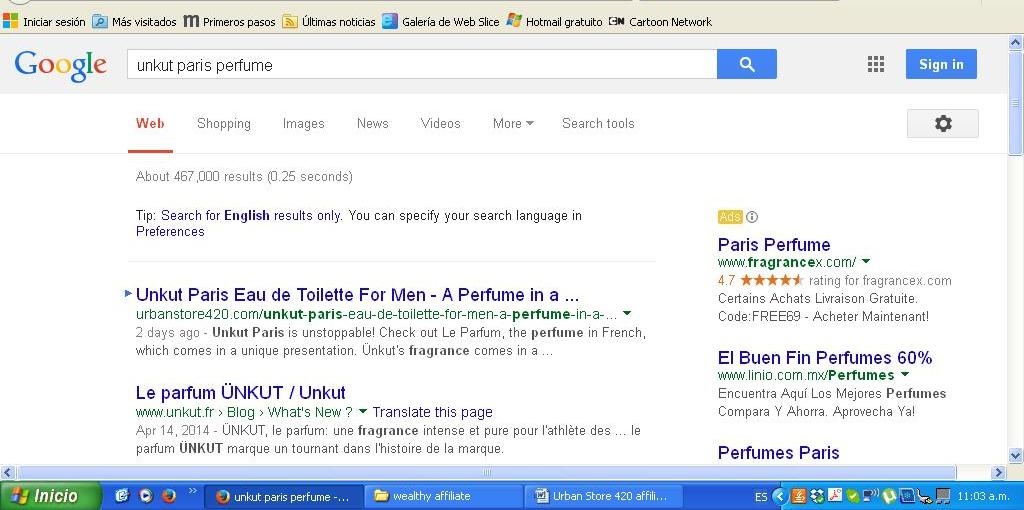Click About 467,000 results text
This screenshot has width=1024, height=510.
[x=244, y=176]
